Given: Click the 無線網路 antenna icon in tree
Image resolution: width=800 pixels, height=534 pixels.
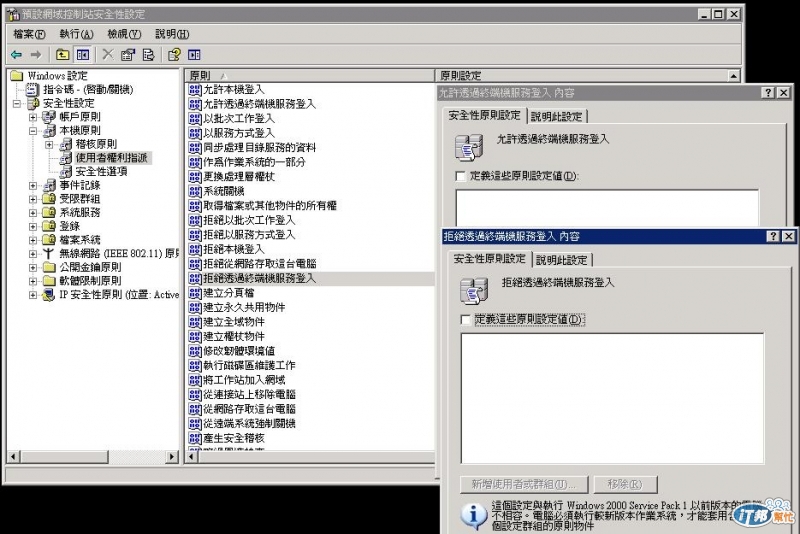Looking at the screenshot, I should [x=48, y=253].
